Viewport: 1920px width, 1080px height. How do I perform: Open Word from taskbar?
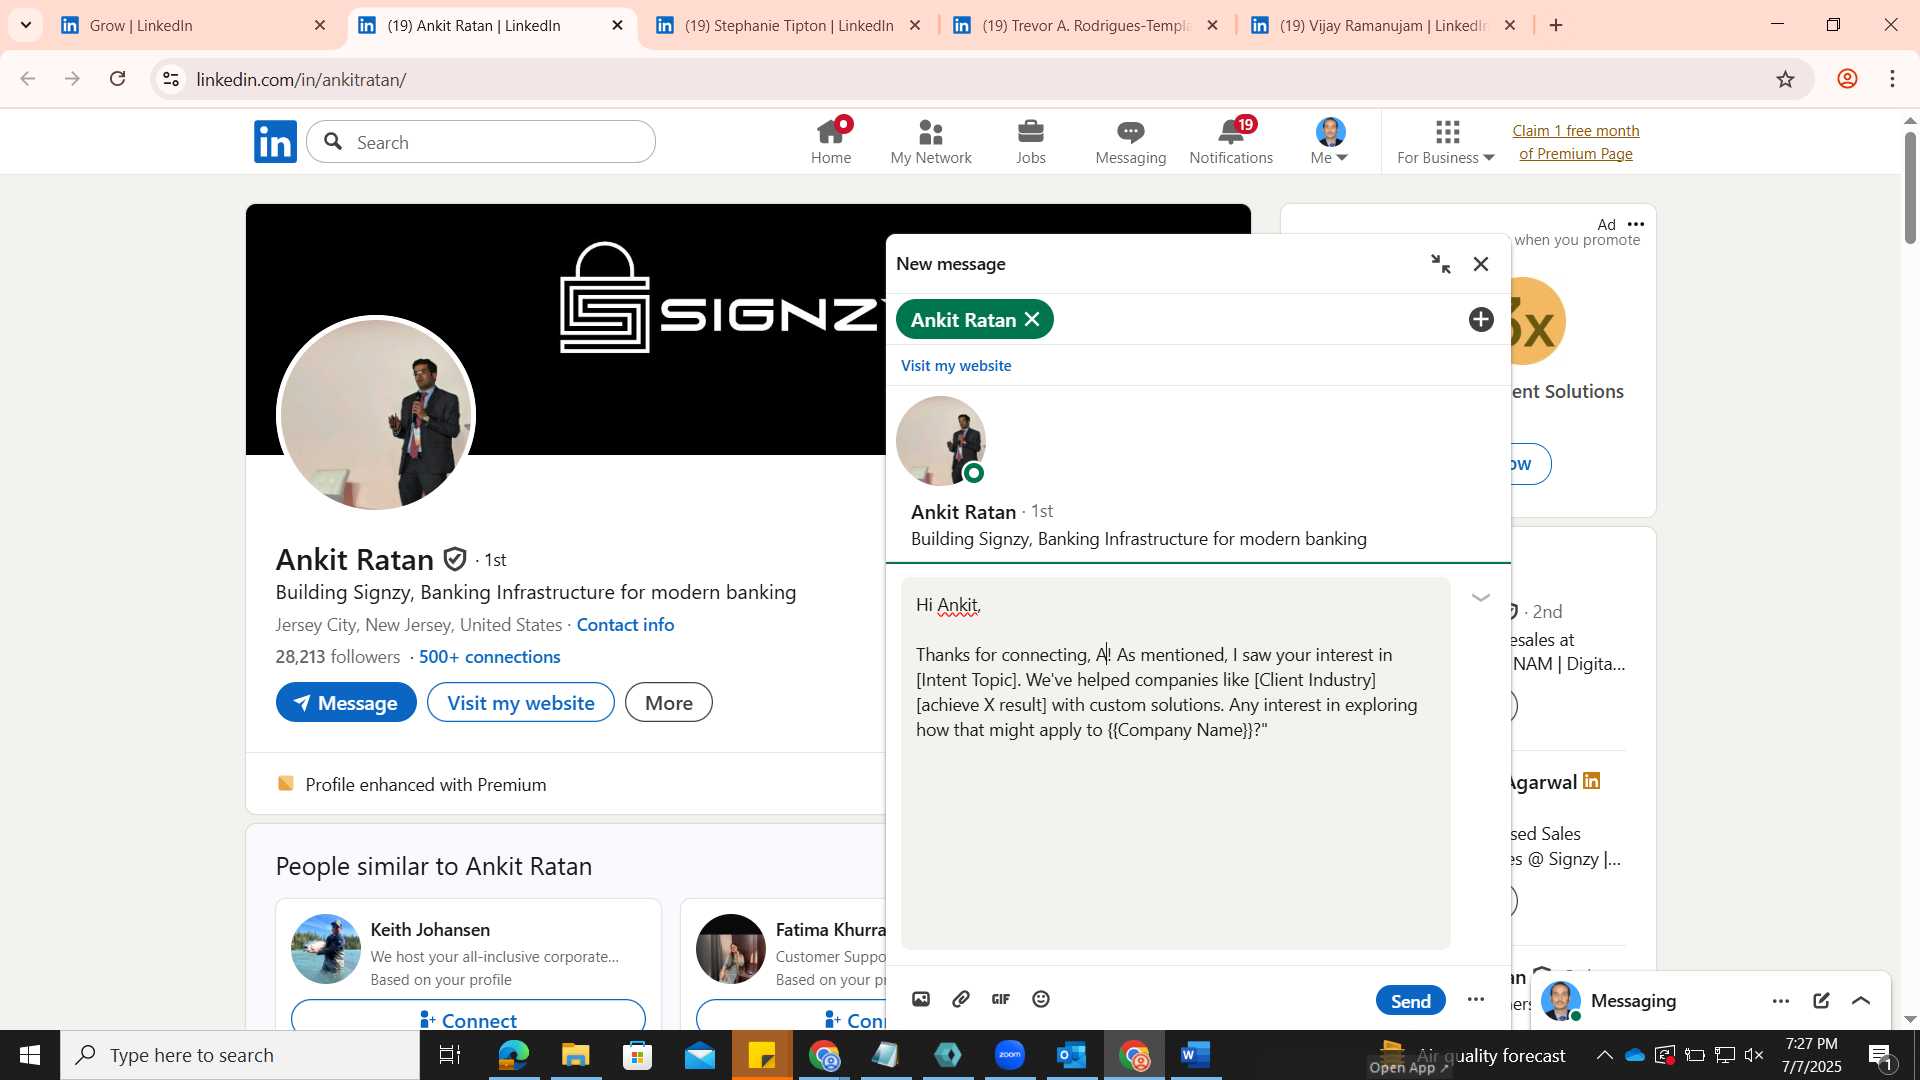coord(1196,1055)
